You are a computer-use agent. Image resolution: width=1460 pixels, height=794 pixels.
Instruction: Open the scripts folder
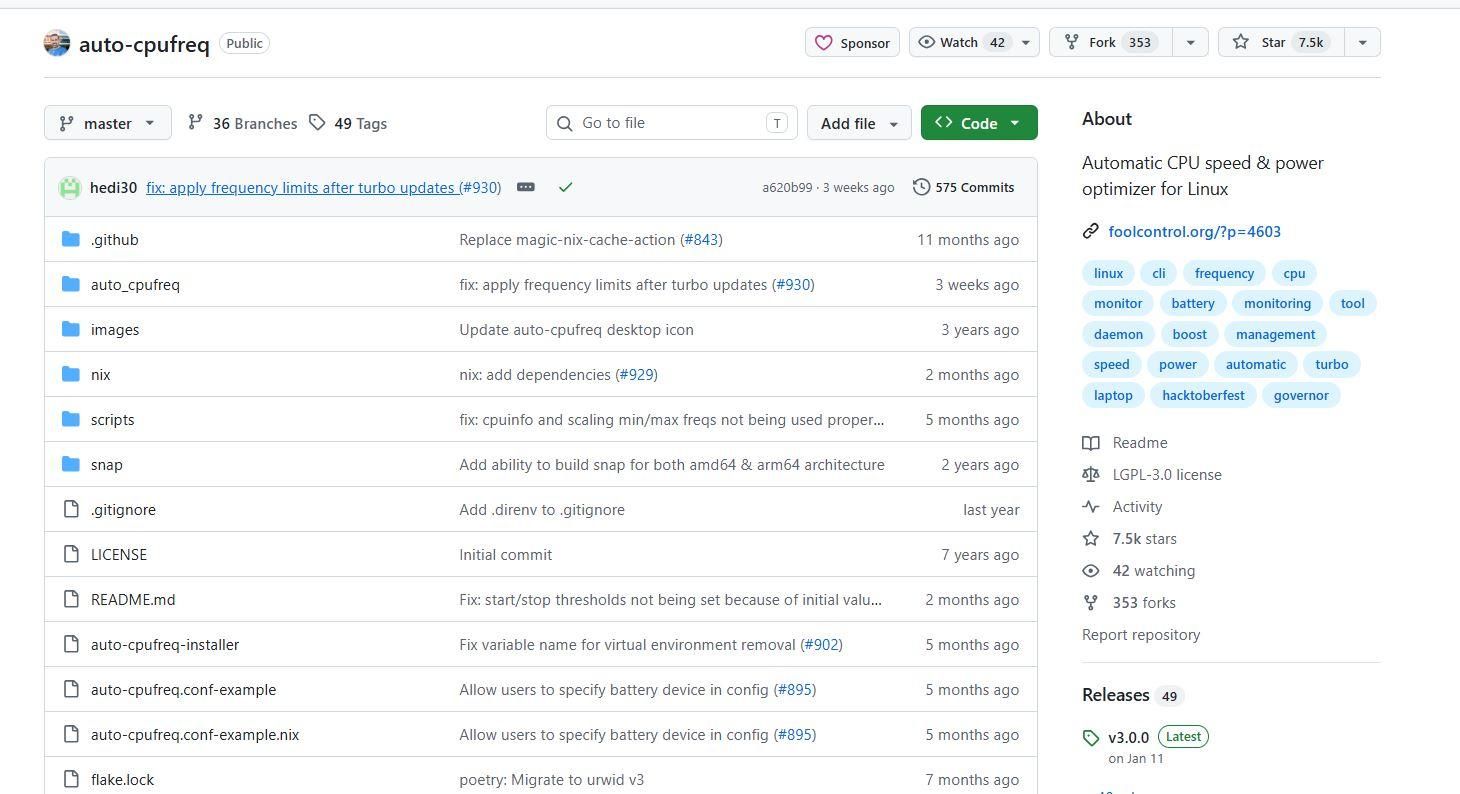click(112, 419)
